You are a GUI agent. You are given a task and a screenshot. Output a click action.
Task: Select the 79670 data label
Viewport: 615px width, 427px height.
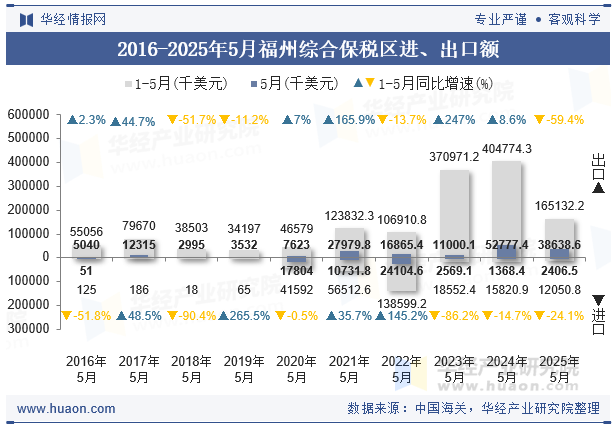tap(139, 226)
